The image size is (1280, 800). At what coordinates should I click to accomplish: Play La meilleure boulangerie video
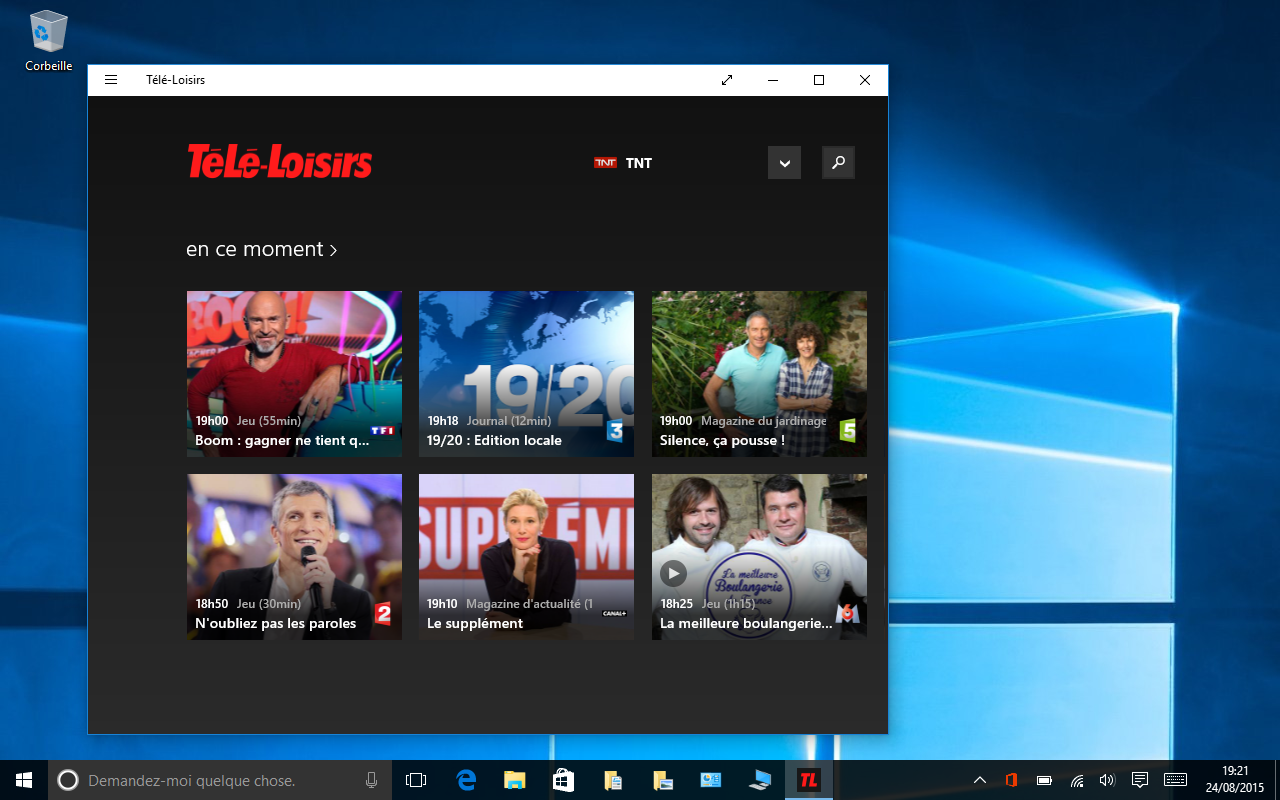pyautogui.click(x=673, y=573)
